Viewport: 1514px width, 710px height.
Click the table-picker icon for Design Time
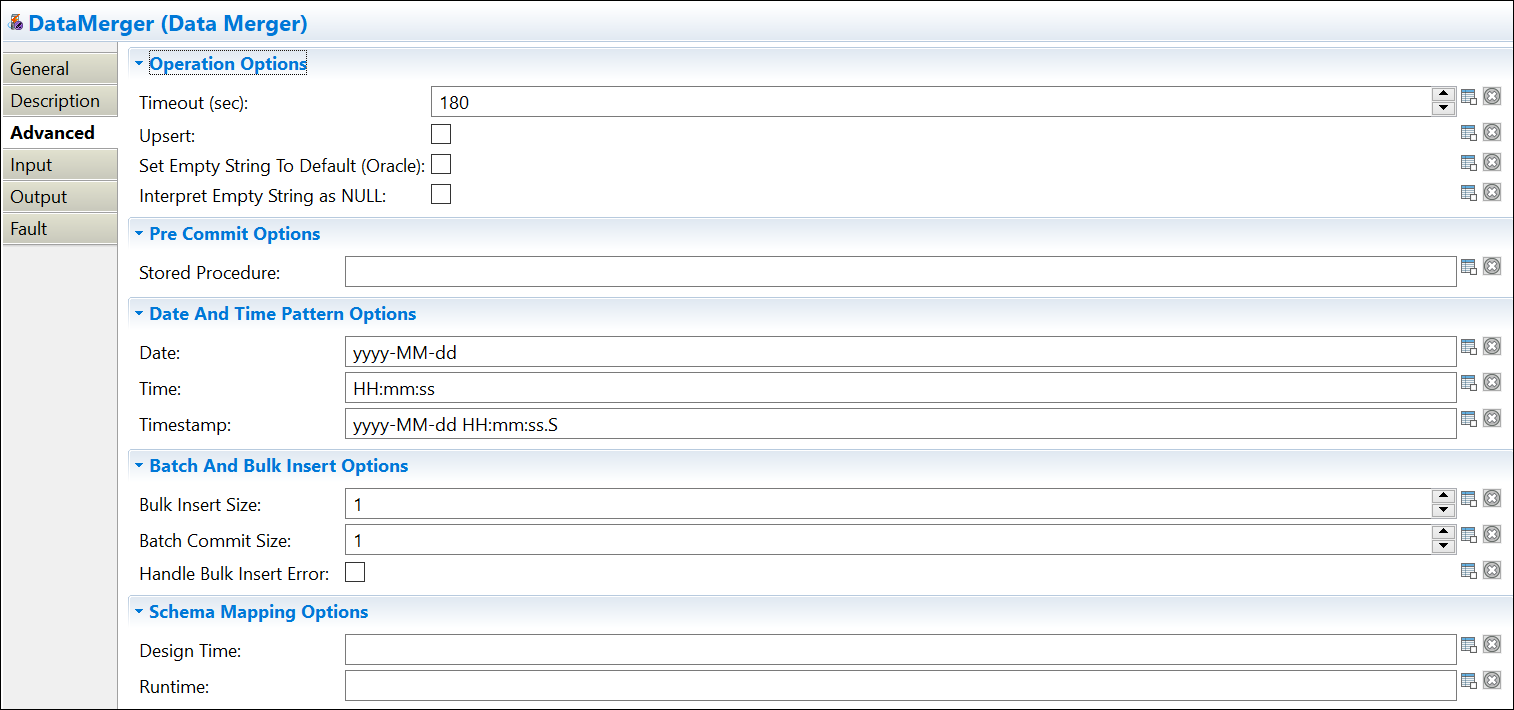[1469, 644]
